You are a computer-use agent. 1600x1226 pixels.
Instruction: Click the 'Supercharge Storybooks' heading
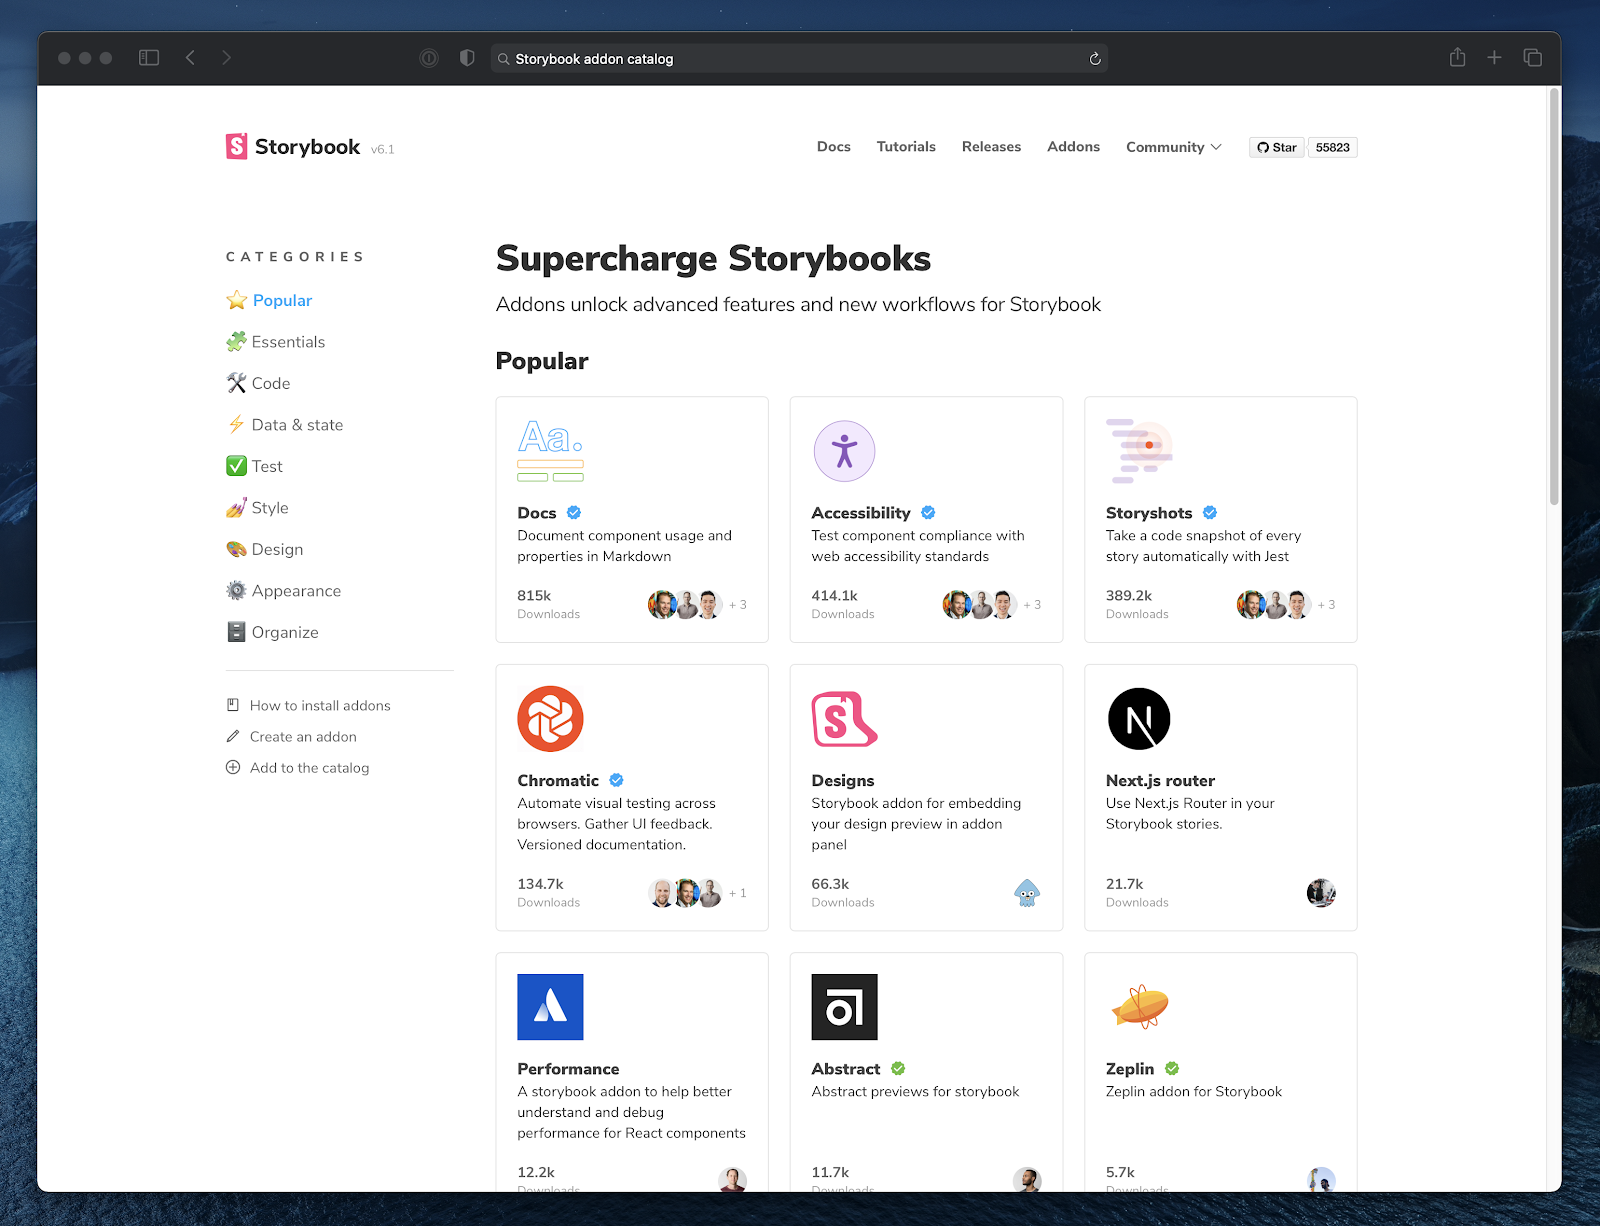pyautogui.click(x=713, y=258)
